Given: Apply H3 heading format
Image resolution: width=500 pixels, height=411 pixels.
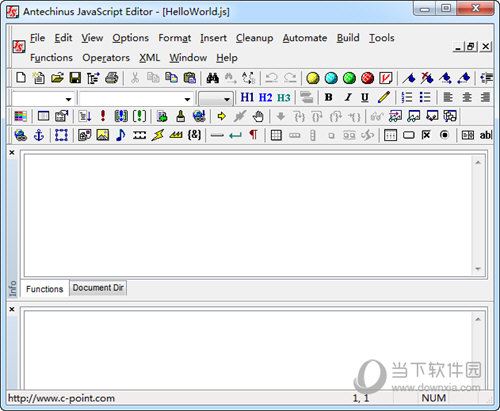Looking at the screenshot, I should click(284, 98).
